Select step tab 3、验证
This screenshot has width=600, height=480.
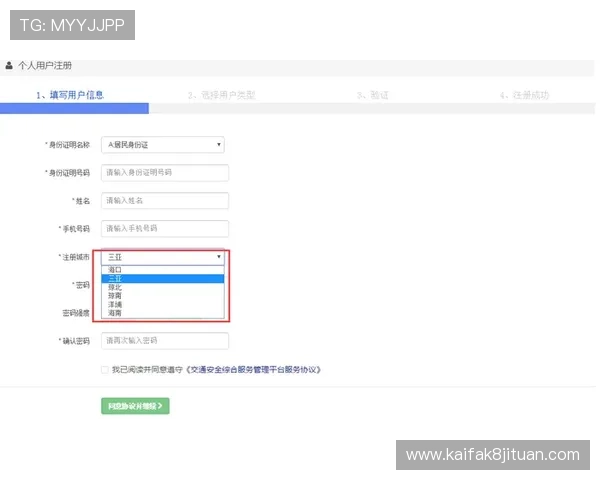coord(373,95)
